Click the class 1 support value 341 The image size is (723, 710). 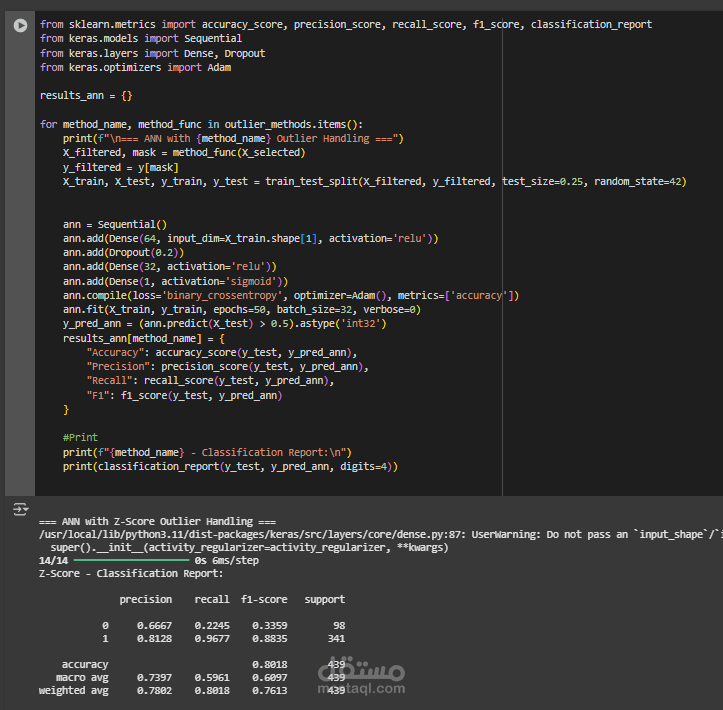point(336,639)
